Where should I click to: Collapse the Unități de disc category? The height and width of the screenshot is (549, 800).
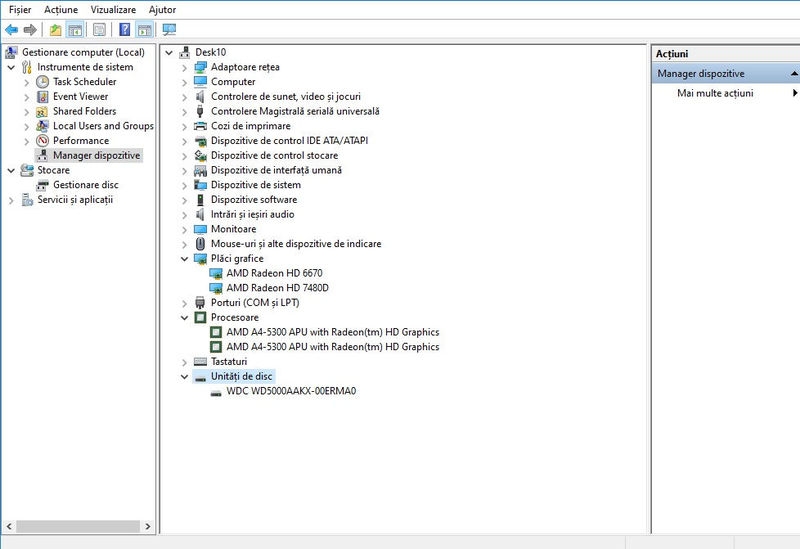coord(185,377)
